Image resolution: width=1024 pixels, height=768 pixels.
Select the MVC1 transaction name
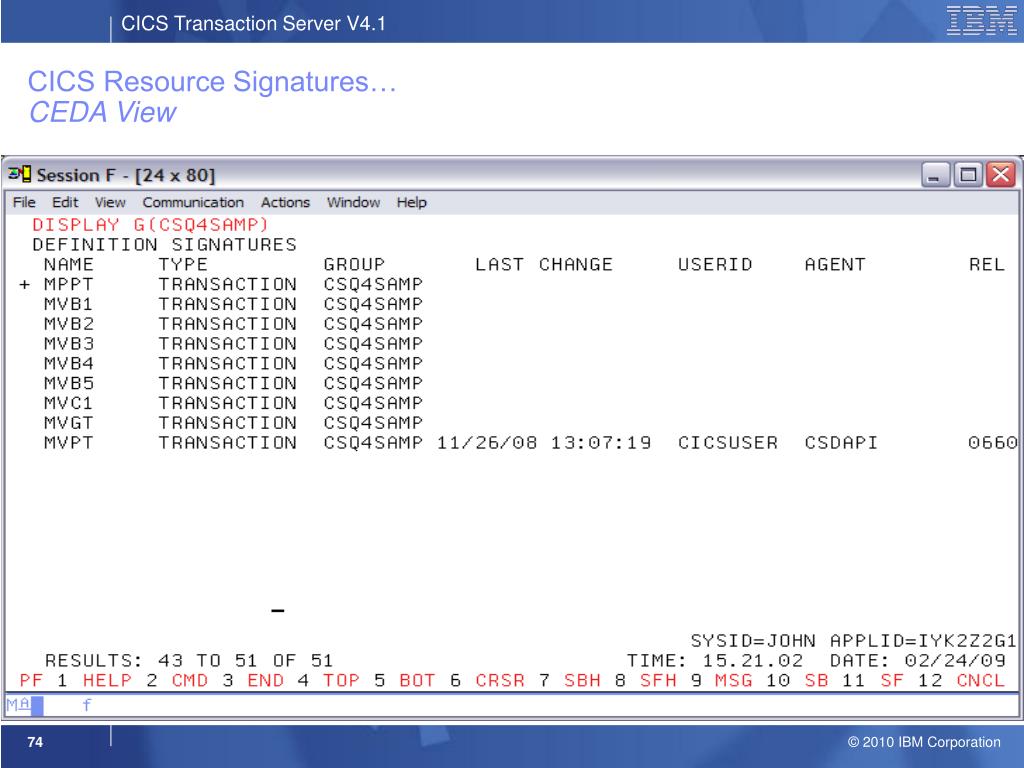click(x=69, y=403)
